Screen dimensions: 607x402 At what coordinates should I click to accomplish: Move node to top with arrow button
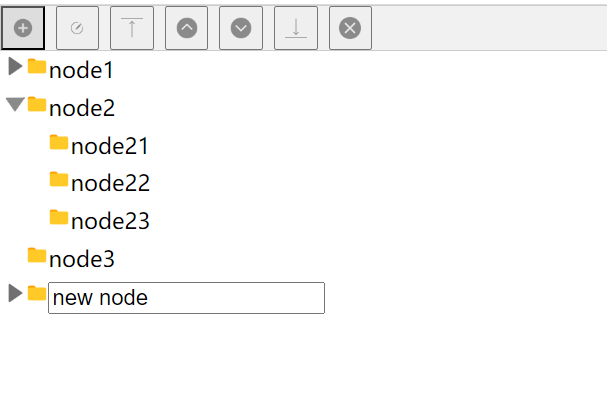tap(132, 28)
